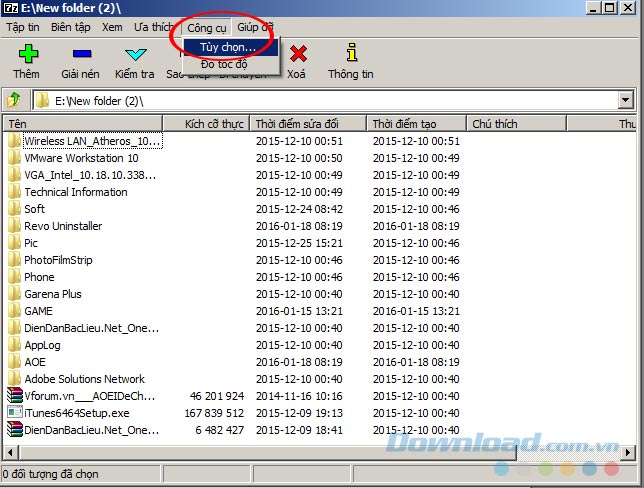Click the Vforum.vn archive file icon

(x=14, y=395)
